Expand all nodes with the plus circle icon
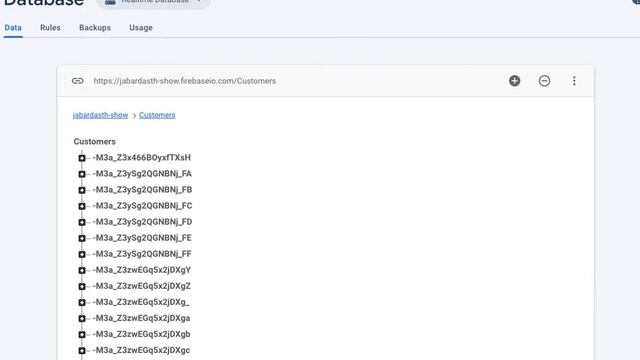 pos(514,81)
